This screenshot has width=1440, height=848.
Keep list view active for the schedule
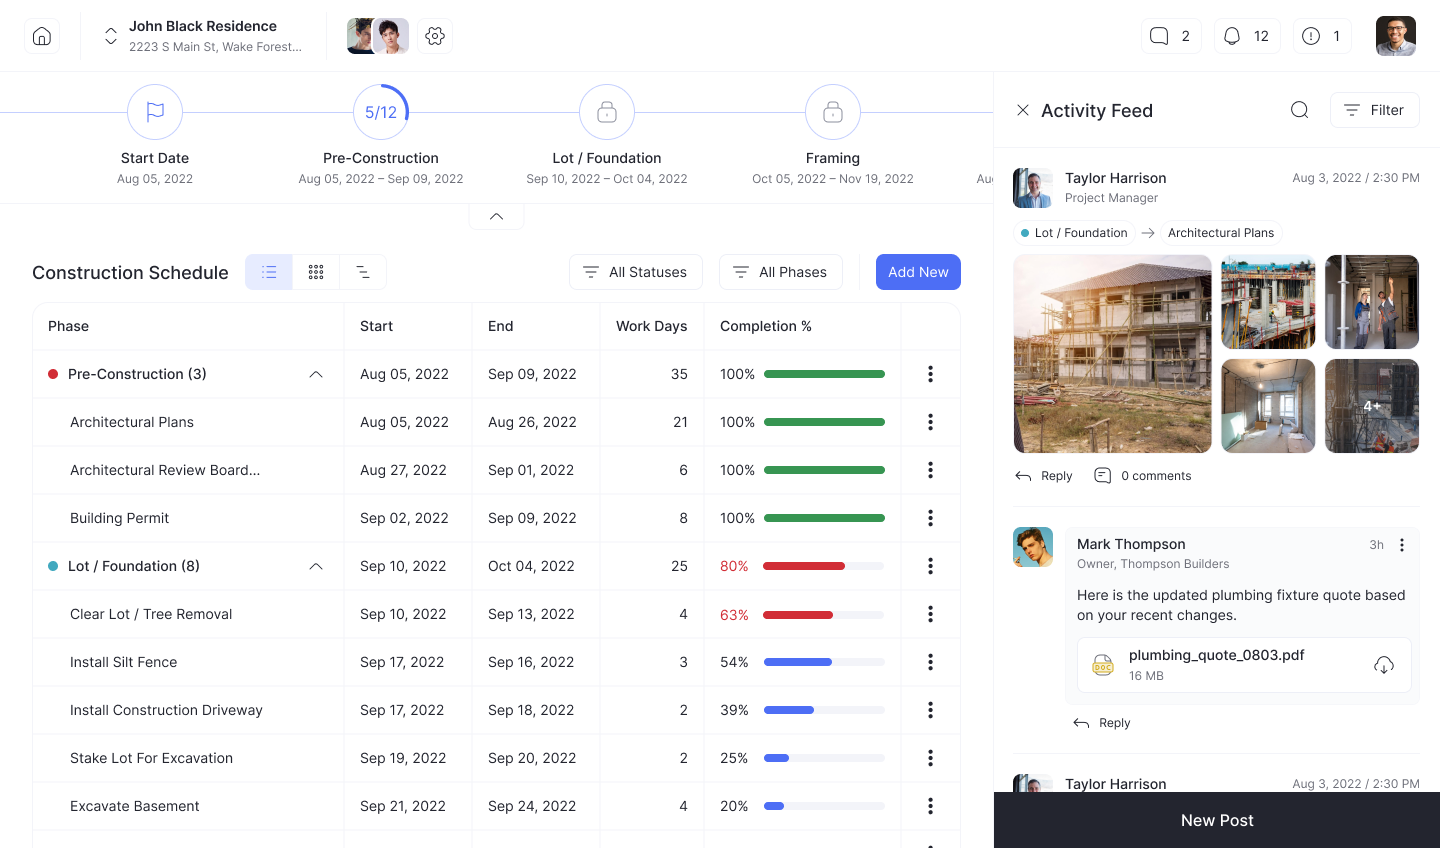(268, 271)
